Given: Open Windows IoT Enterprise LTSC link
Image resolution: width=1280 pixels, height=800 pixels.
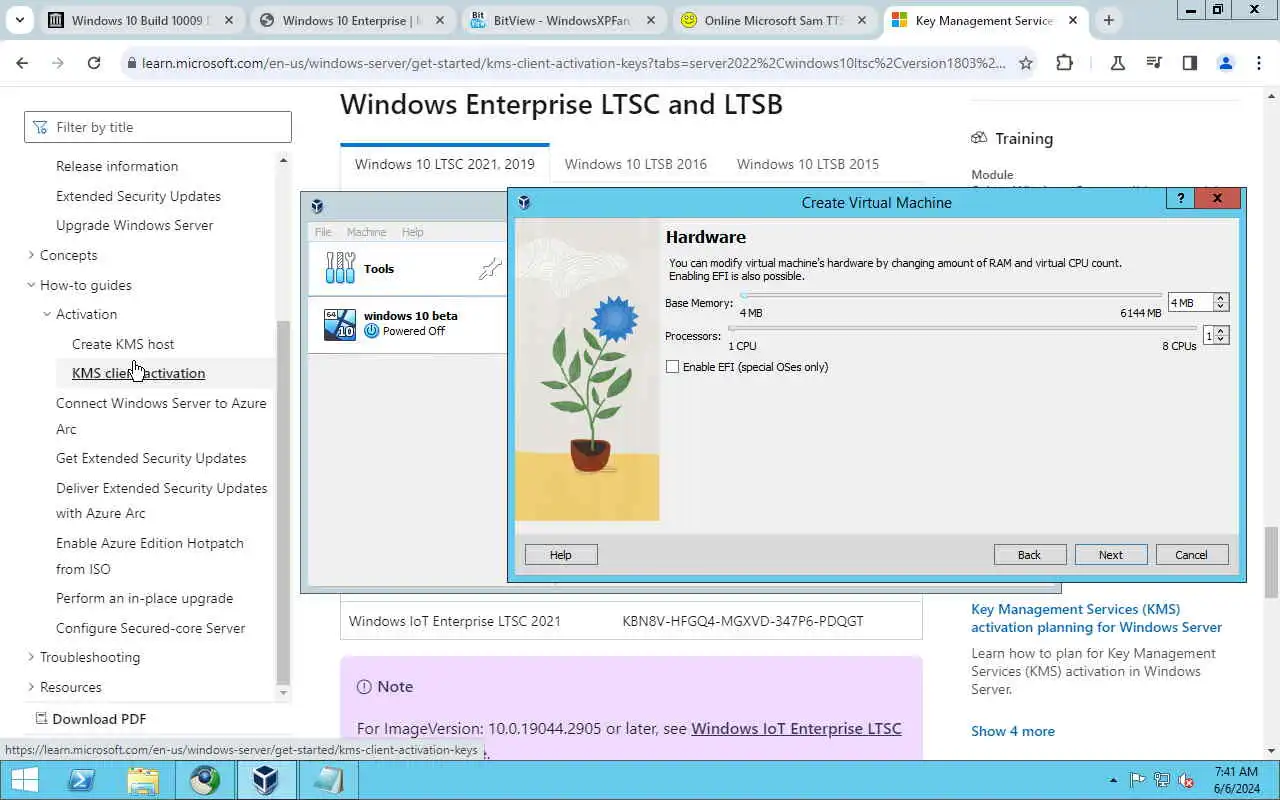Looking at the screenshot, I should coord(796,728).
